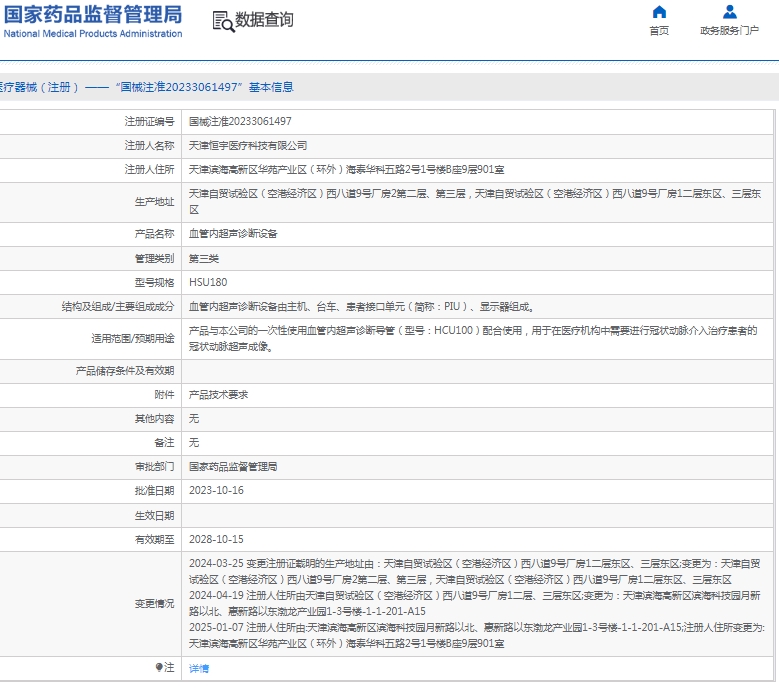Click the 无 value in 其他内容 row

(194, 419)
